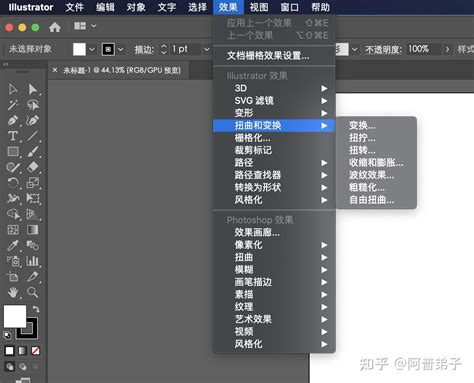474x383 pixels.
Task: Select the Rotate tool
Action: click(x=13, y=183)
